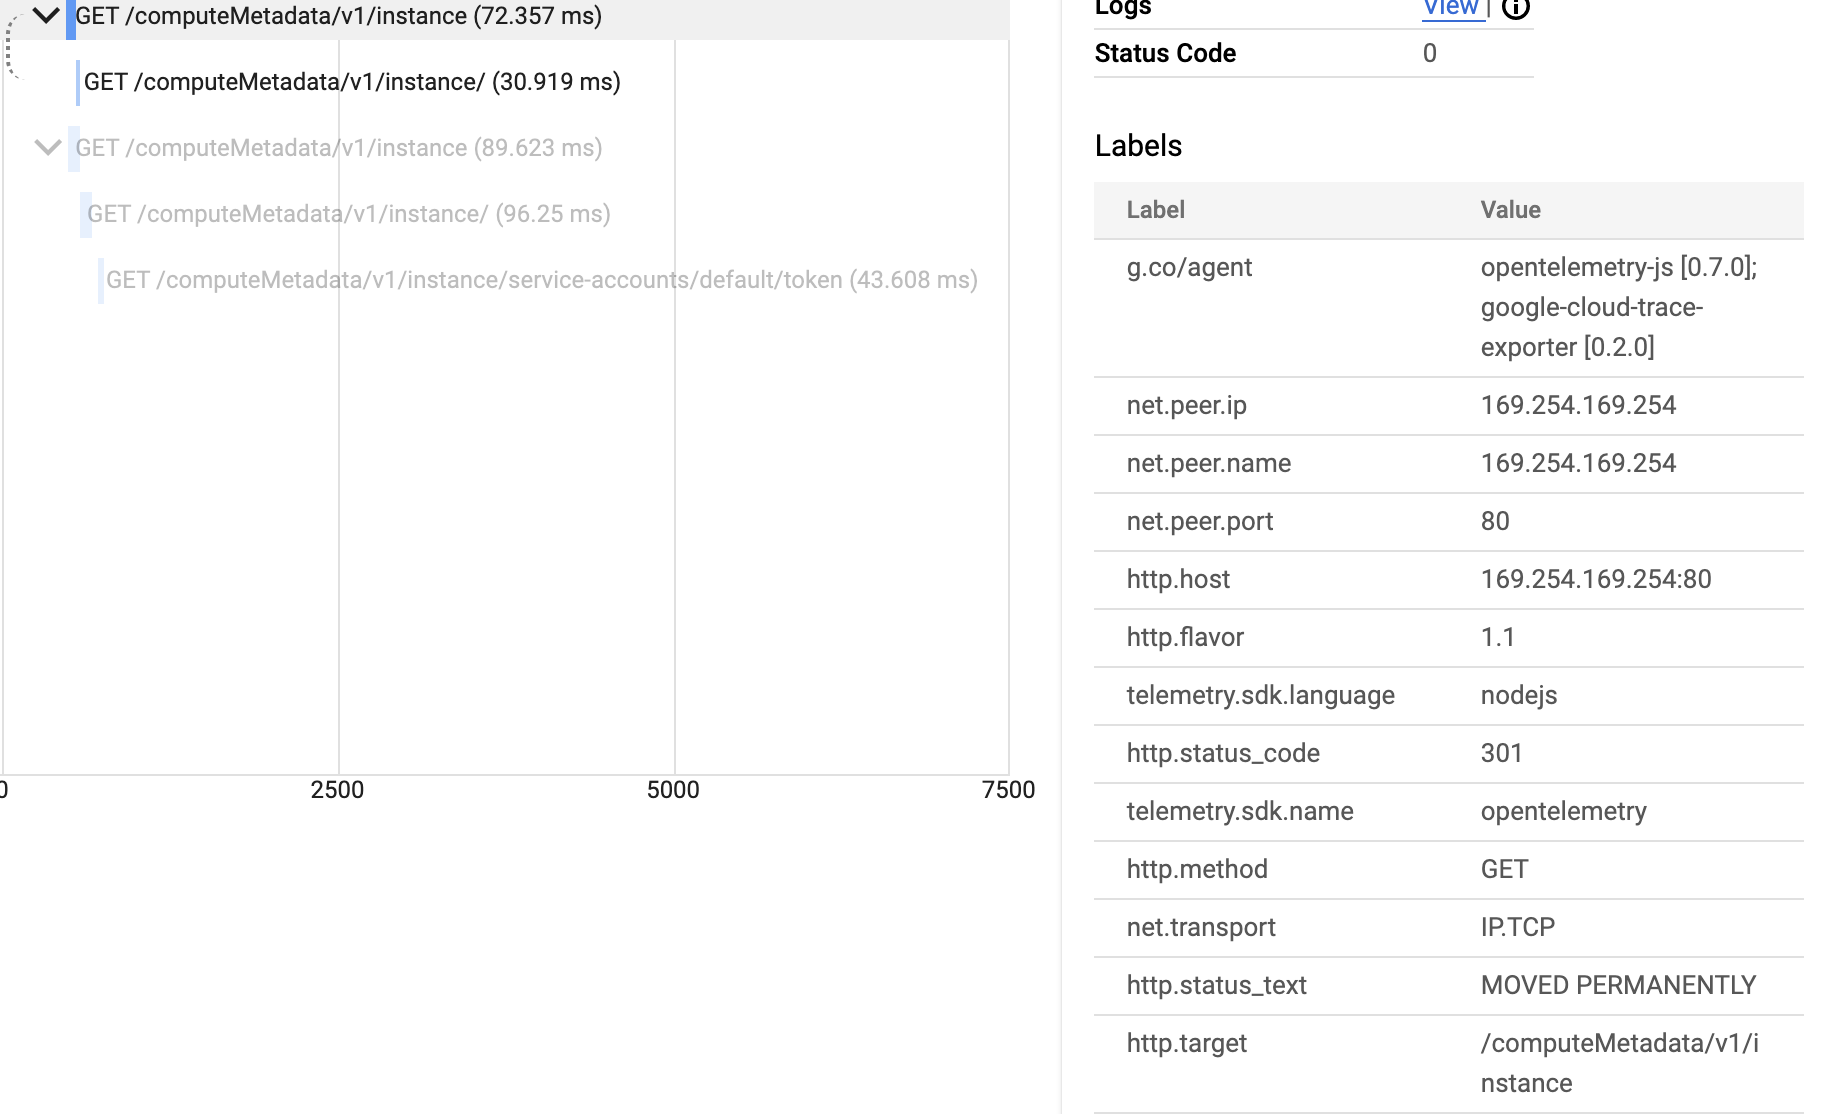Click the Status Code label

[1165, 53]
